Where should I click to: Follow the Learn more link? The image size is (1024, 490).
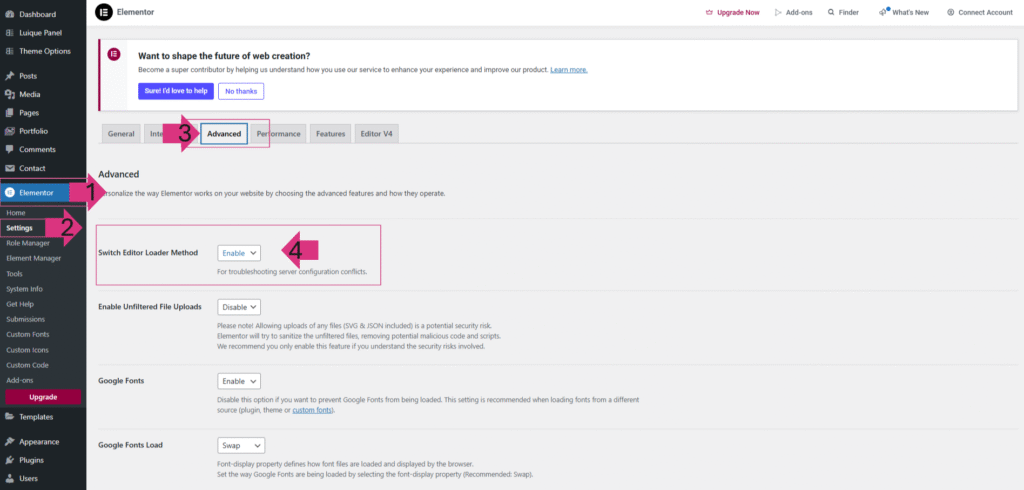point(569,69)
